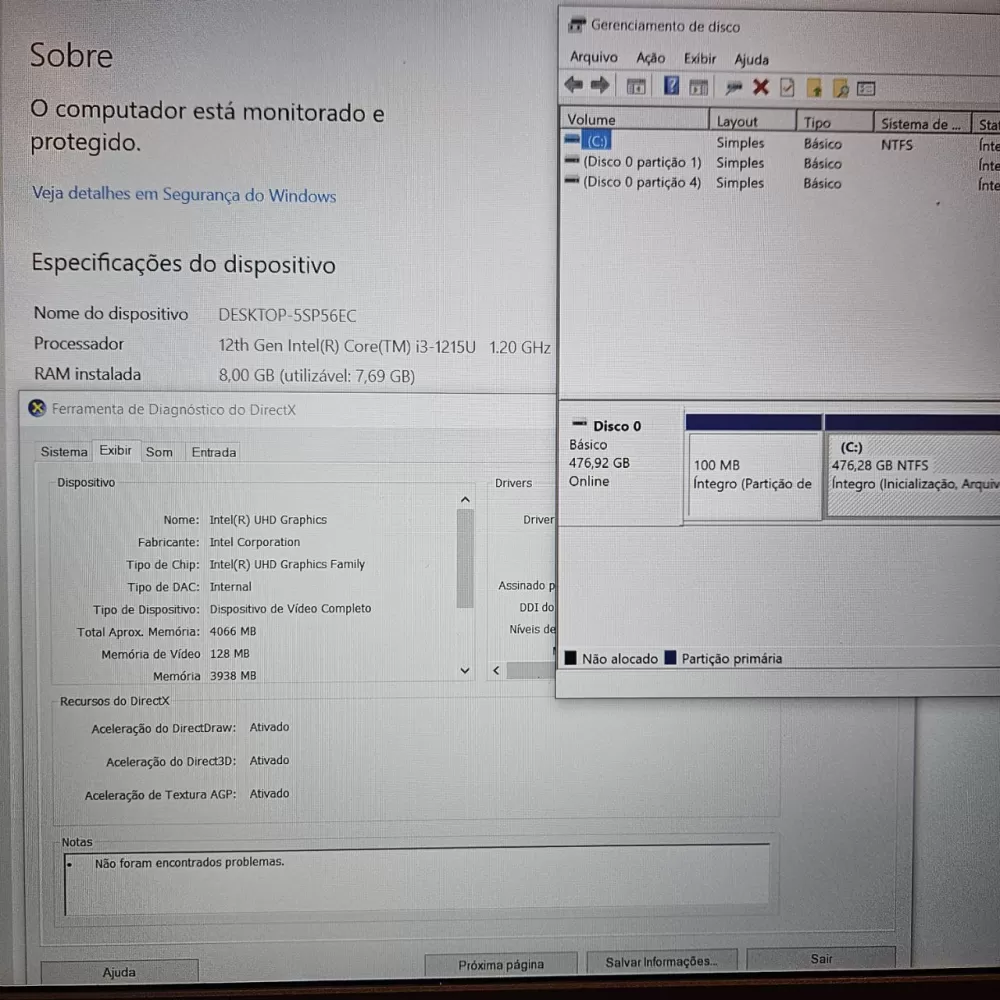
Task: Sort by the Sistema de... column header
Action: pos(922,124)
